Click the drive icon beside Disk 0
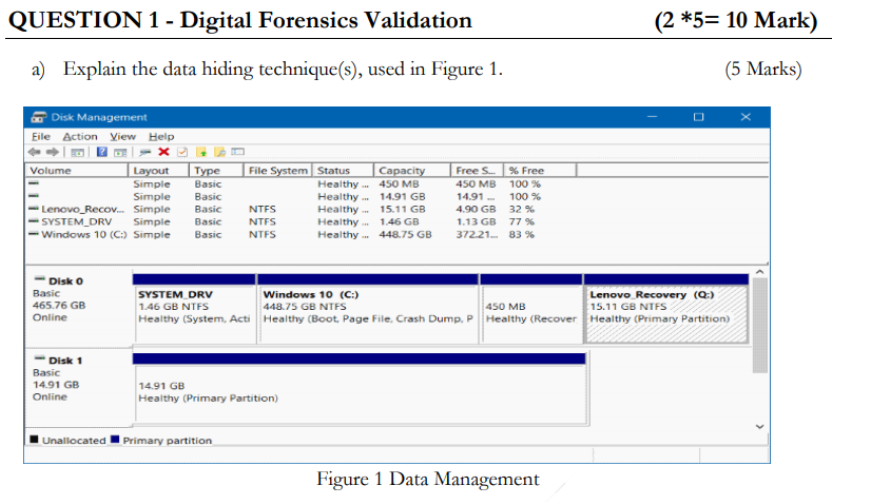 point(40,279)
